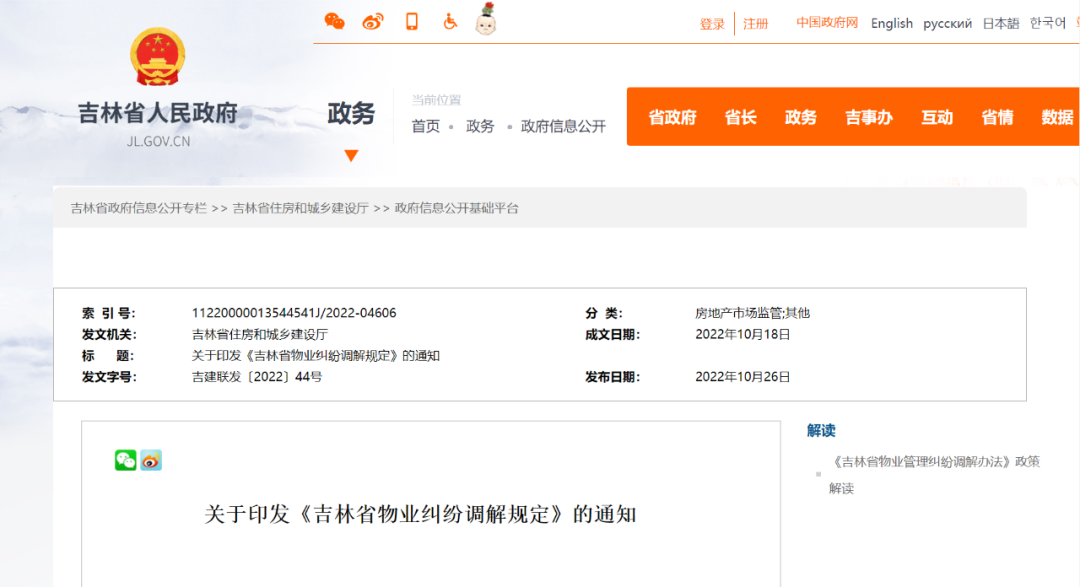Switch the site language to English

[891, 24]
